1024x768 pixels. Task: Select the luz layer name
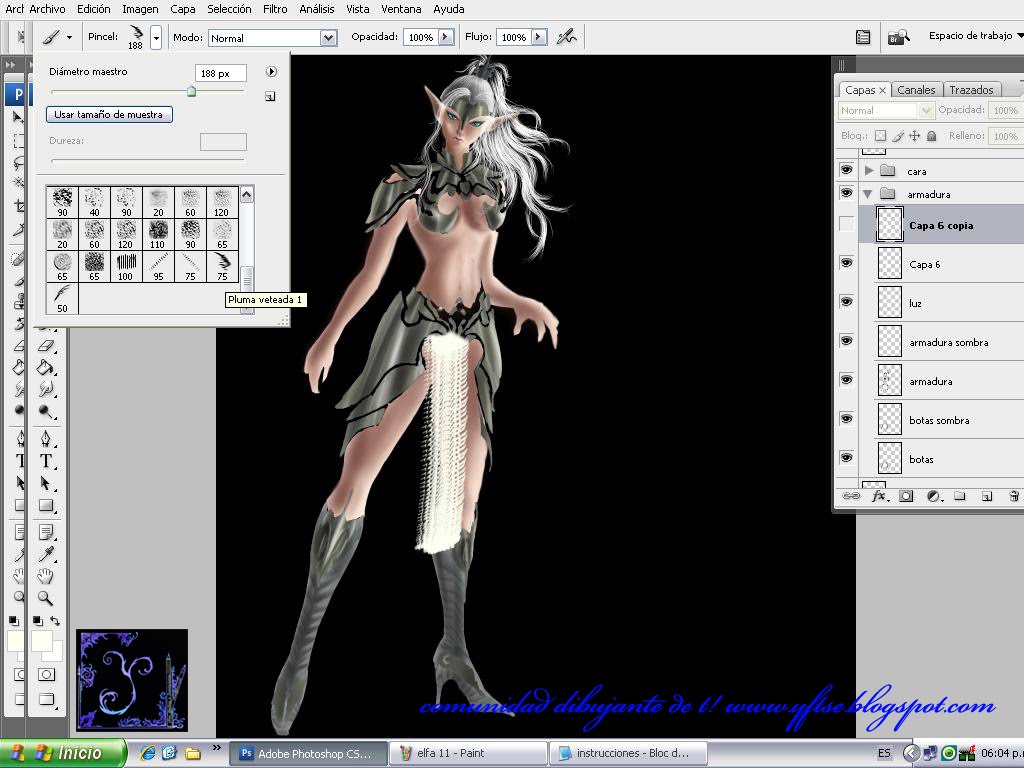[915, 303]
